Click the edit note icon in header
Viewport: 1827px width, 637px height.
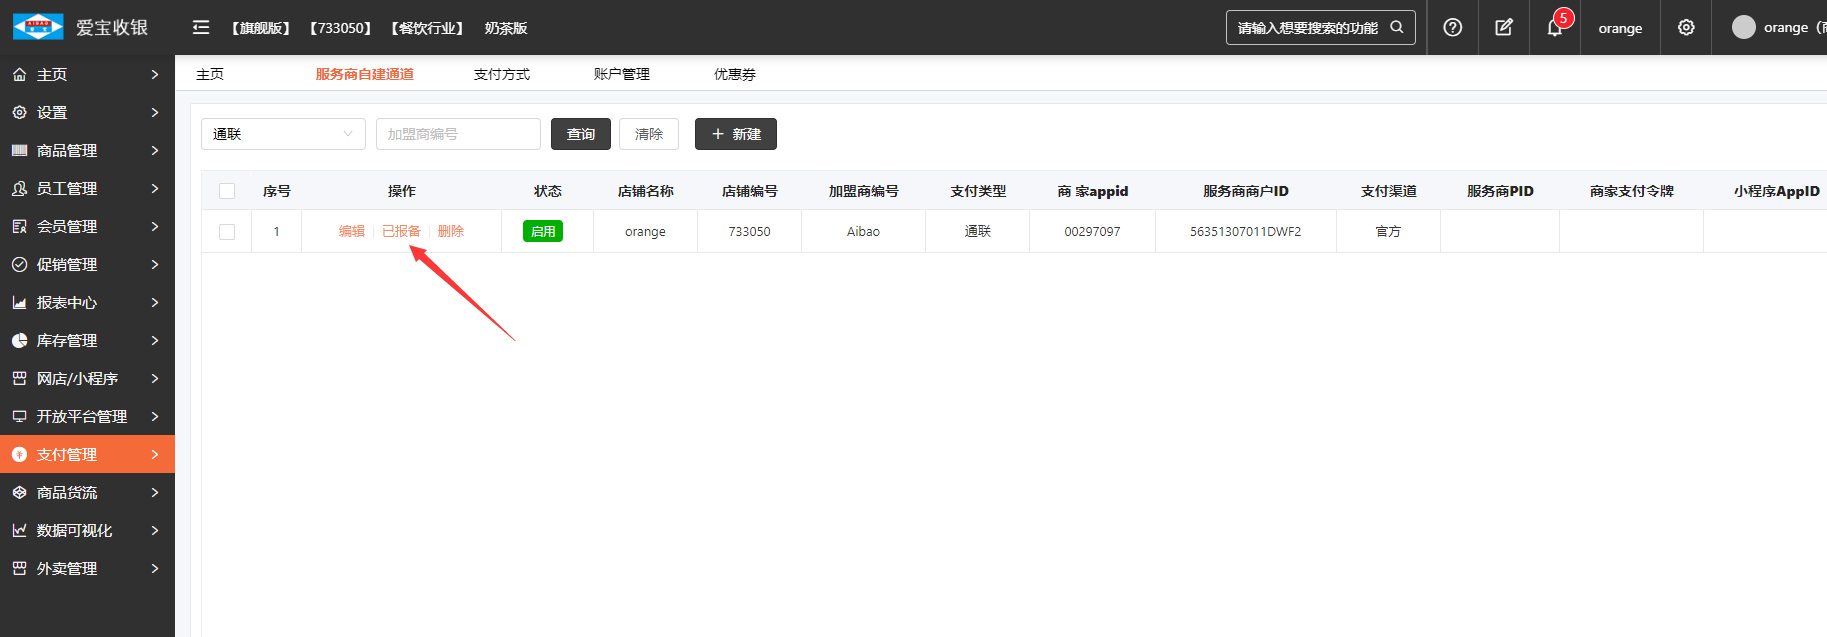(x=1503, y=28)
